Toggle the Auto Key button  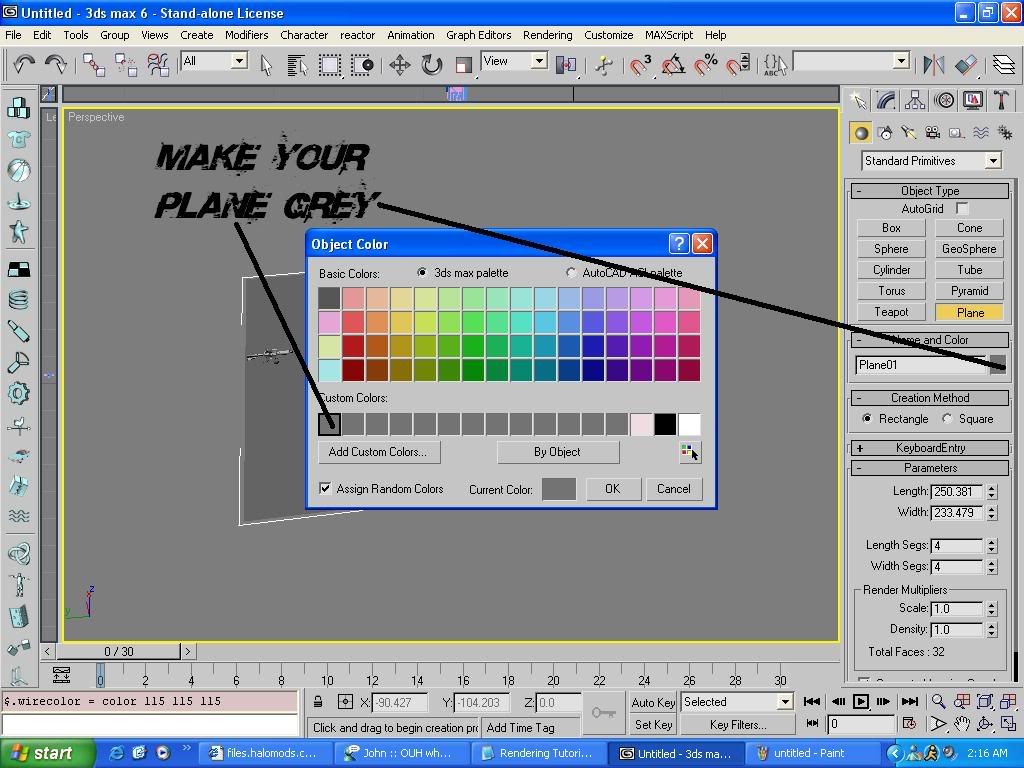[653, 702]
